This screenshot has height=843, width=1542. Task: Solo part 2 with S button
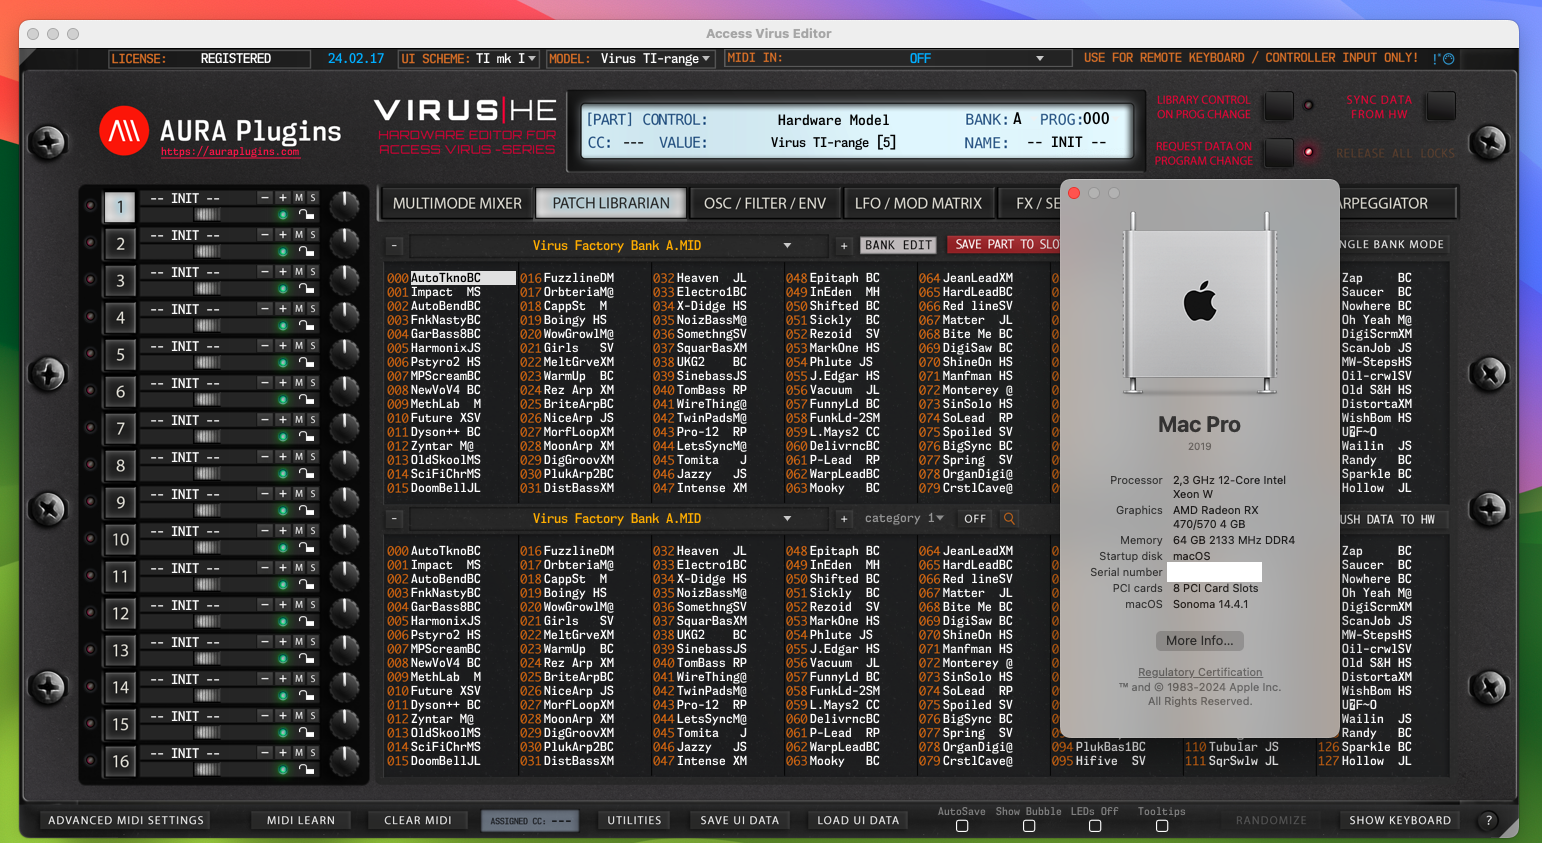pyautogui.click(x=313, y=235)
